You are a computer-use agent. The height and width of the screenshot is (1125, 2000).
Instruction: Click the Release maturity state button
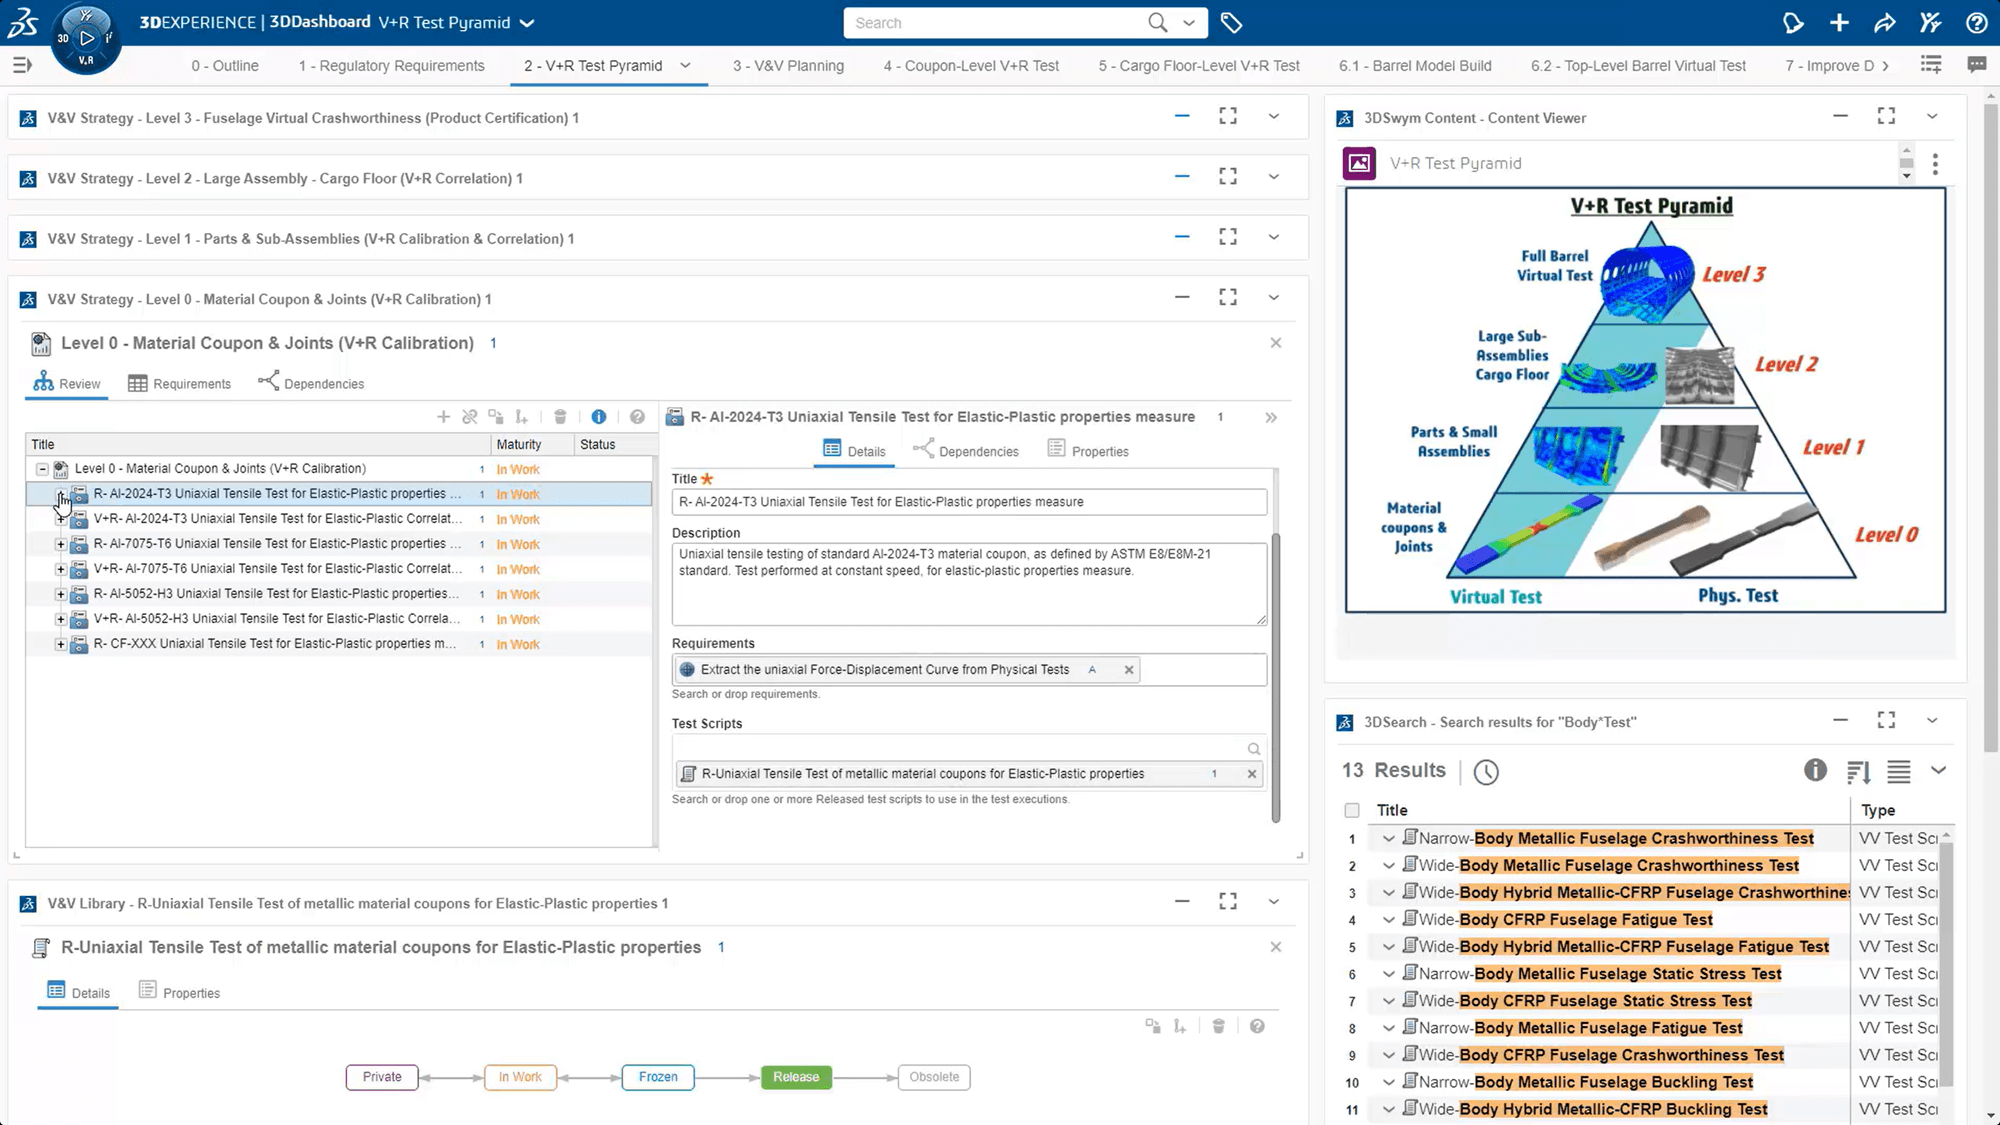pyautogui.click(x=795, y=1077)
